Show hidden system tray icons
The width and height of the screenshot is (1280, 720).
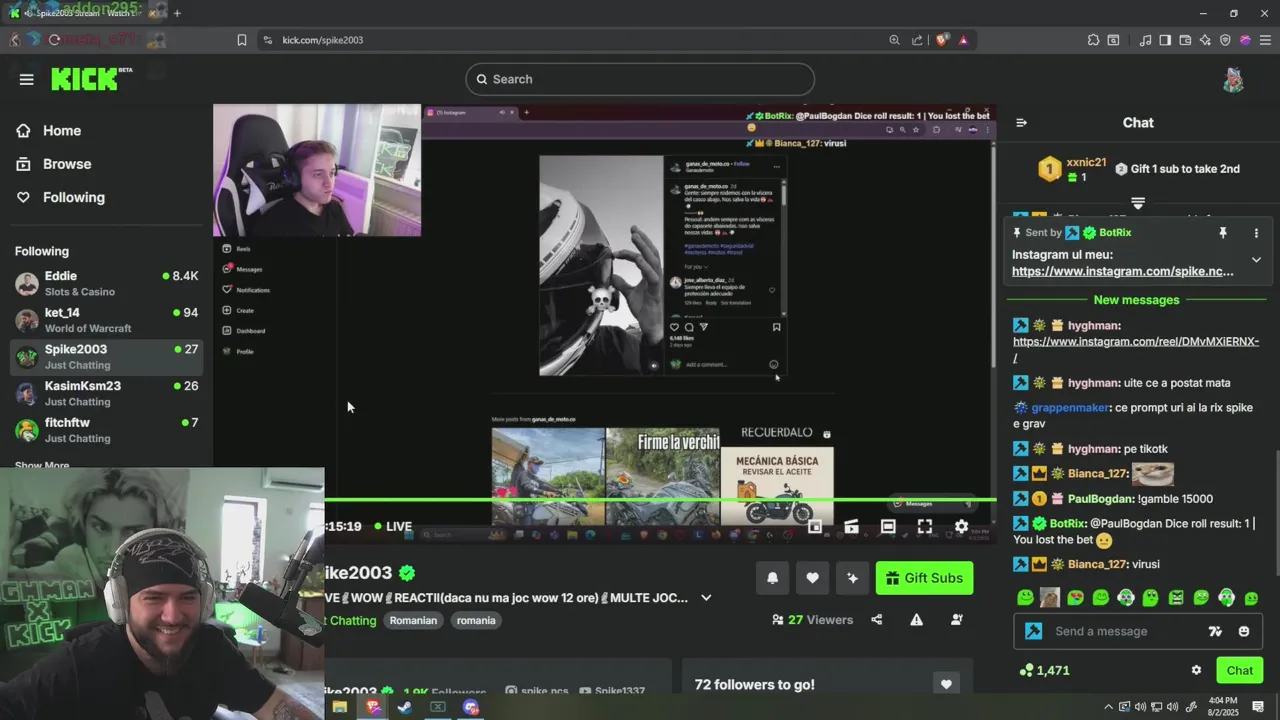pyautogui.click(x=1110, y=707)
